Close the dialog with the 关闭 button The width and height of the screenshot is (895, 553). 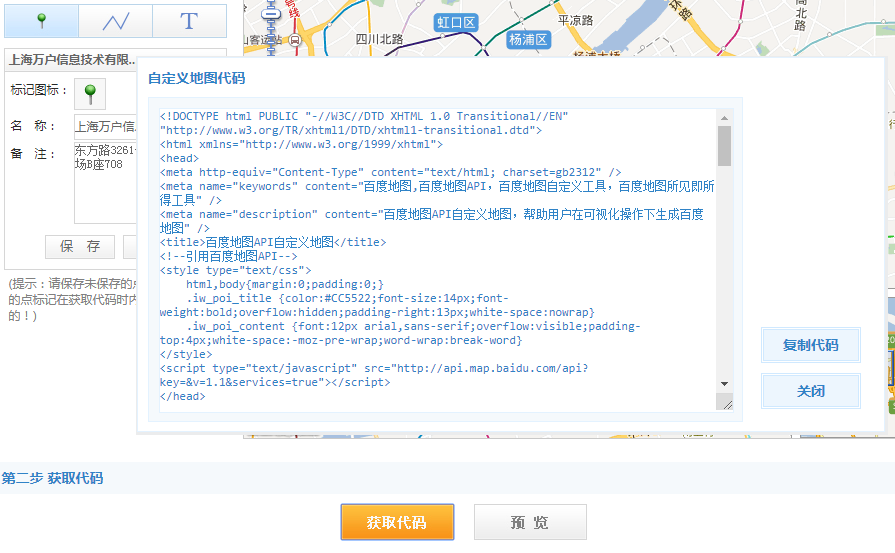[x=810, y=391]
